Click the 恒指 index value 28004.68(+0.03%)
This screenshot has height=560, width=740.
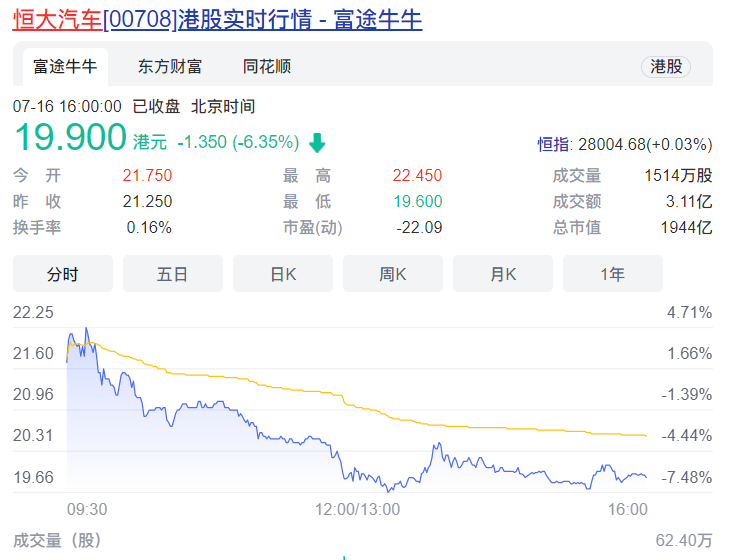coord(645,144)
